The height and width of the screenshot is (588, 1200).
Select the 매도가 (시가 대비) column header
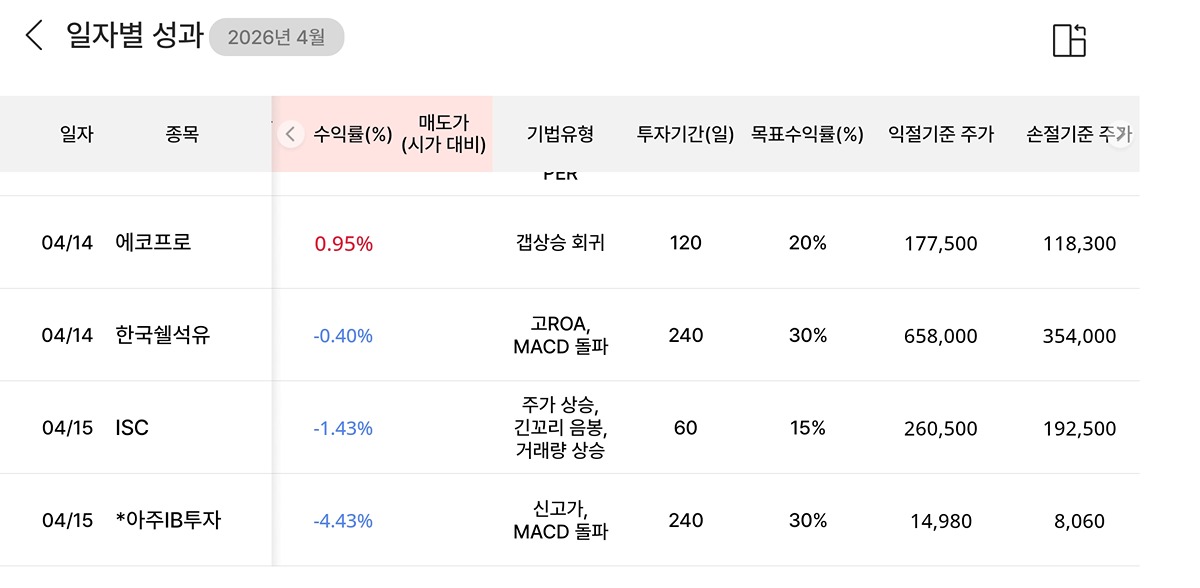click(x=443, y=134)
